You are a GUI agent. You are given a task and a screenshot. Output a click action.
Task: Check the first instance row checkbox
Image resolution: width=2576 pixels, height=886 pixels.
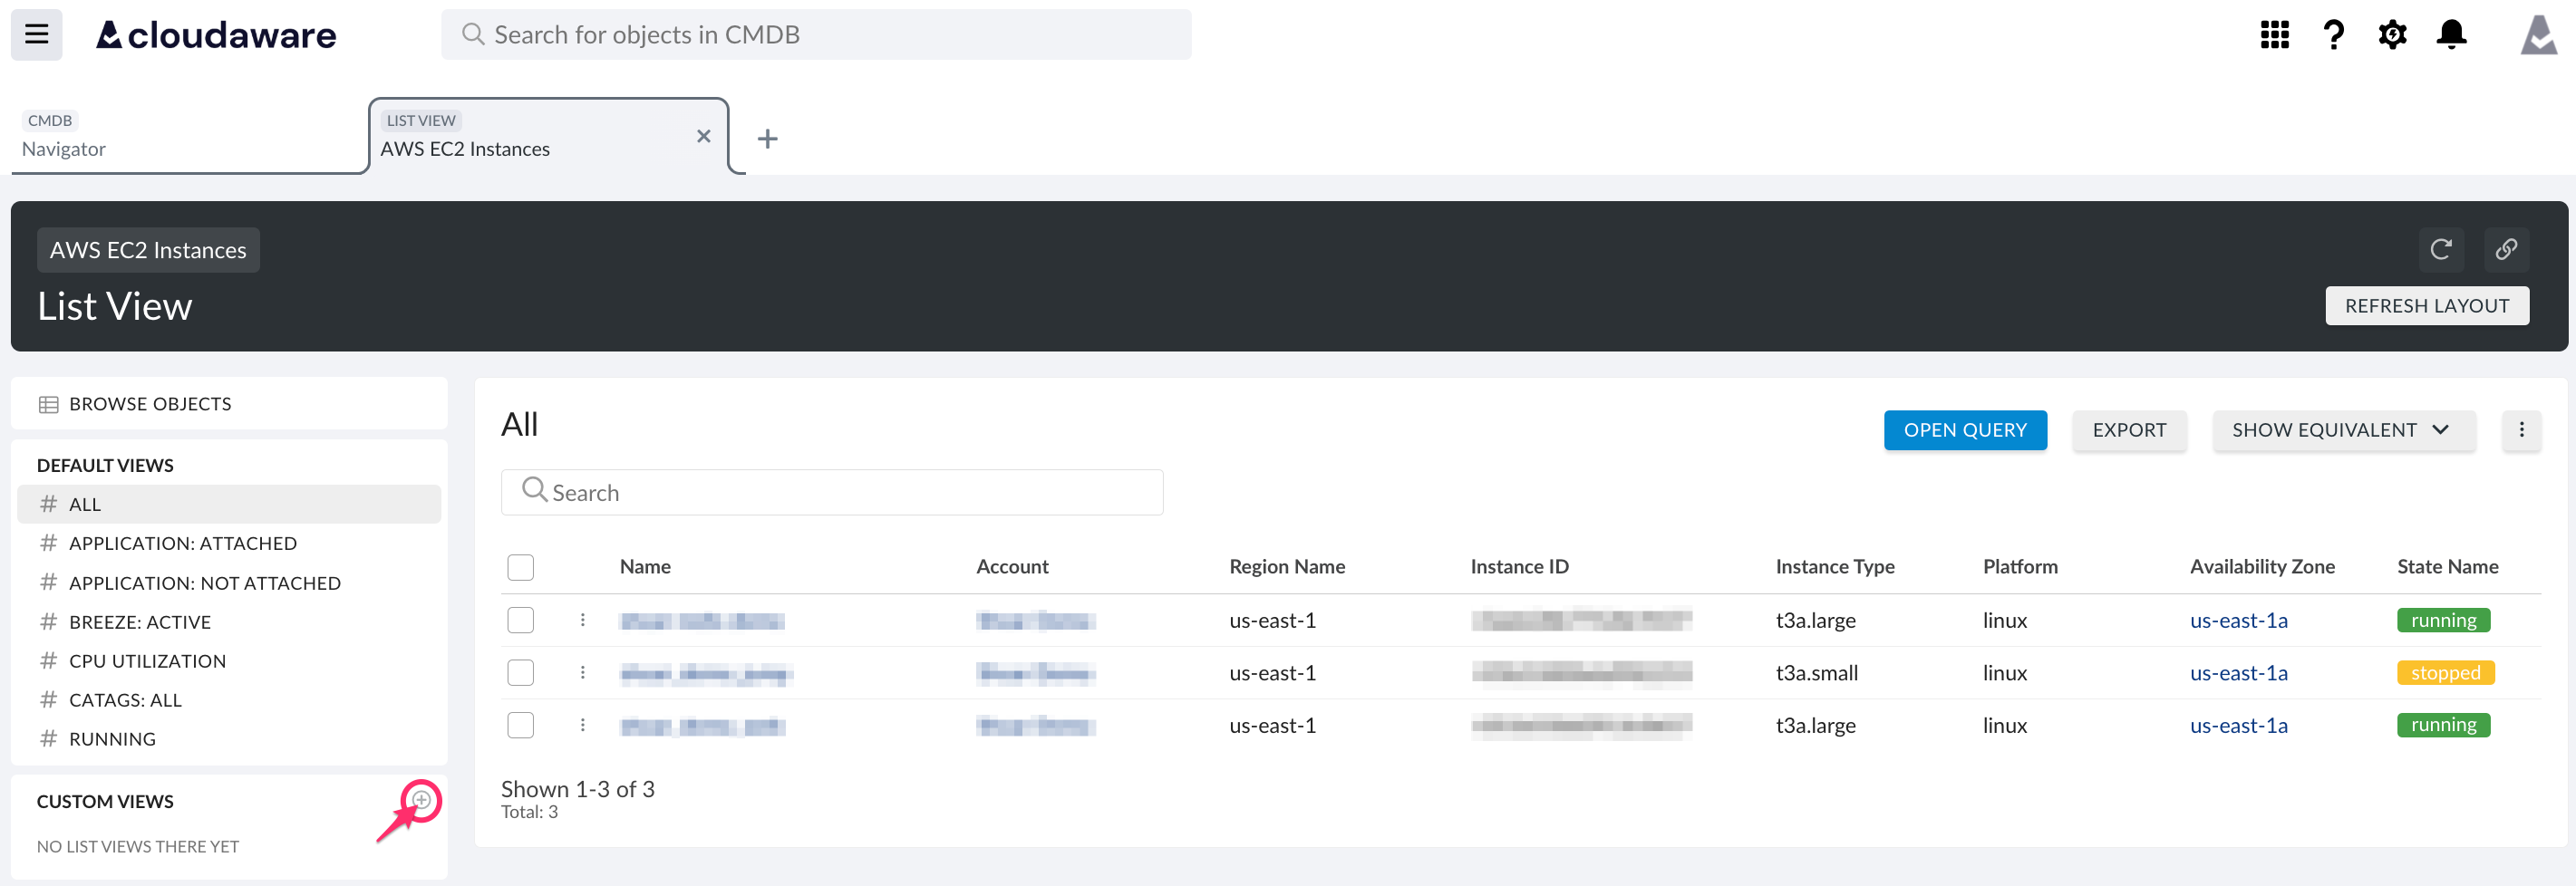[520, 620]
